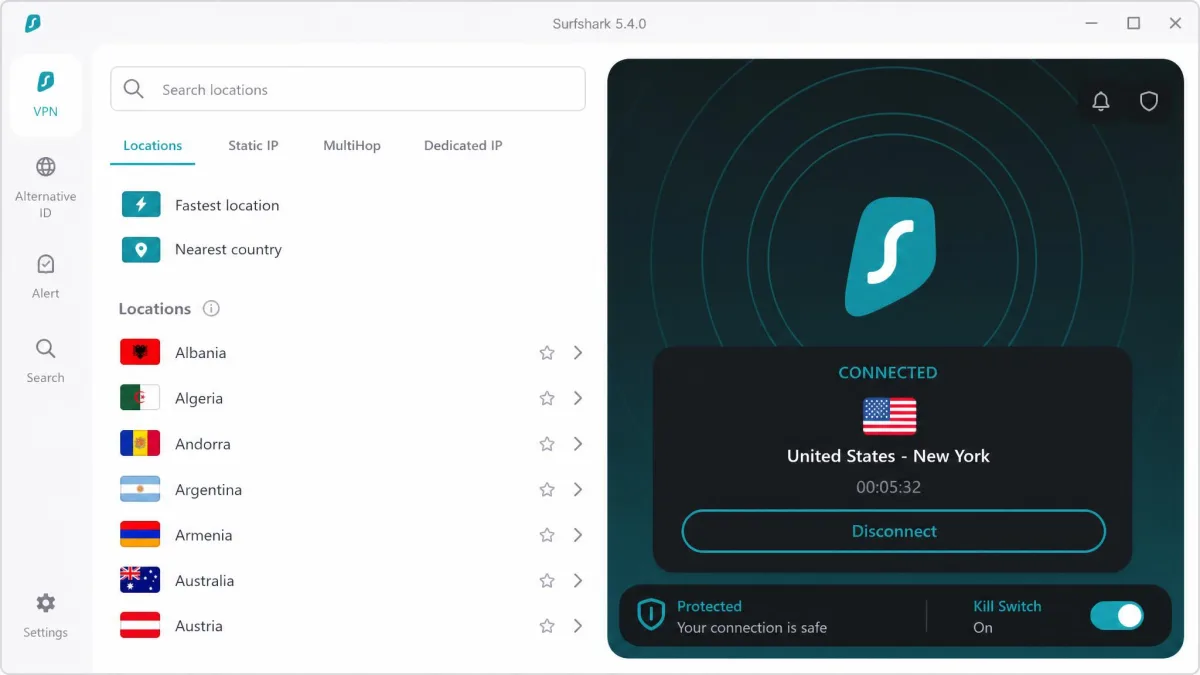Click the United States flag in connection card
This screenshot has height=675, width=1200.
(x=889, y=416)
